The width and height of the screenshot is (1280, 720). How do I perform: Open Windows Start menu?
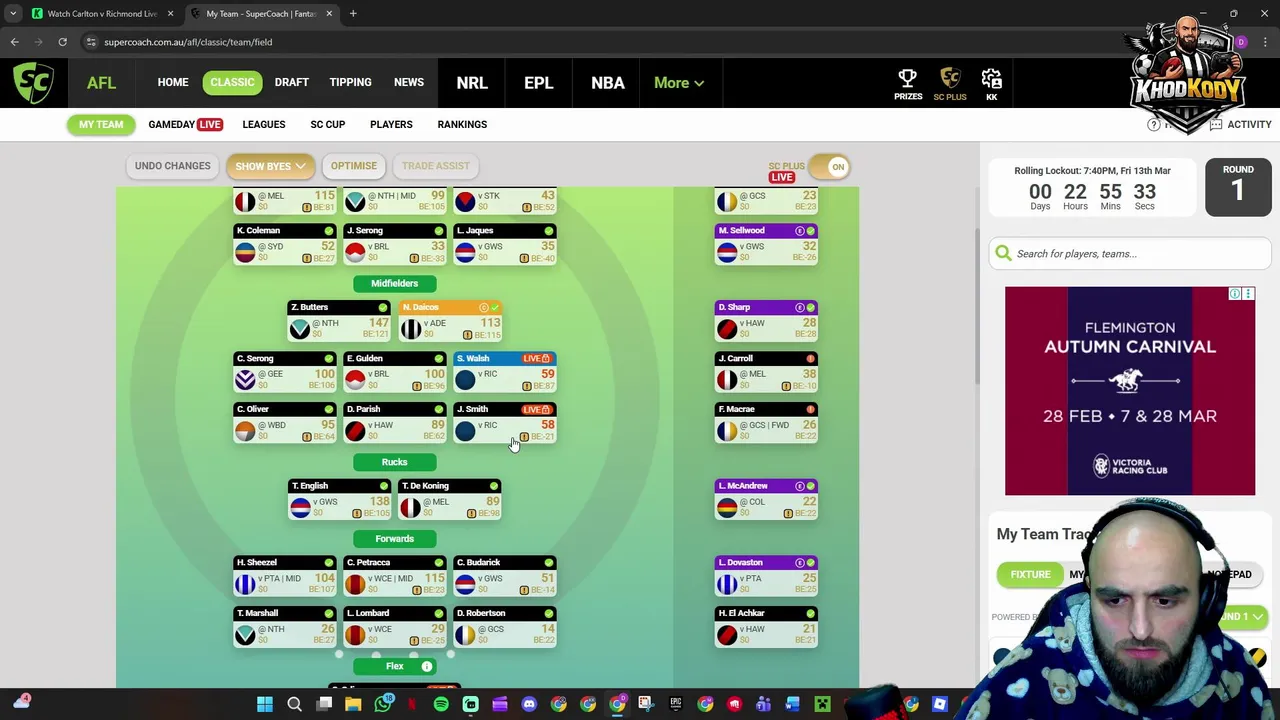(x=265, y=704)
